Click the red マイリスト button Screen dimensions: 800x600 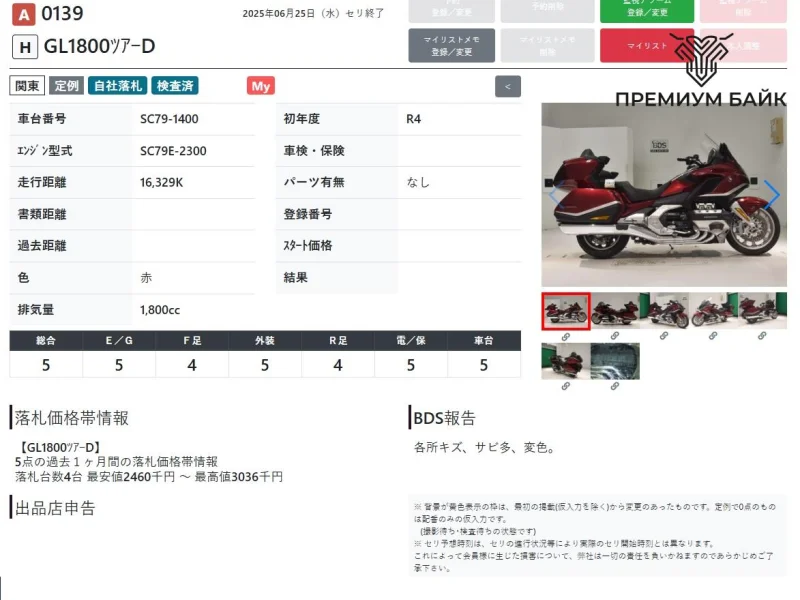[640, 46]
